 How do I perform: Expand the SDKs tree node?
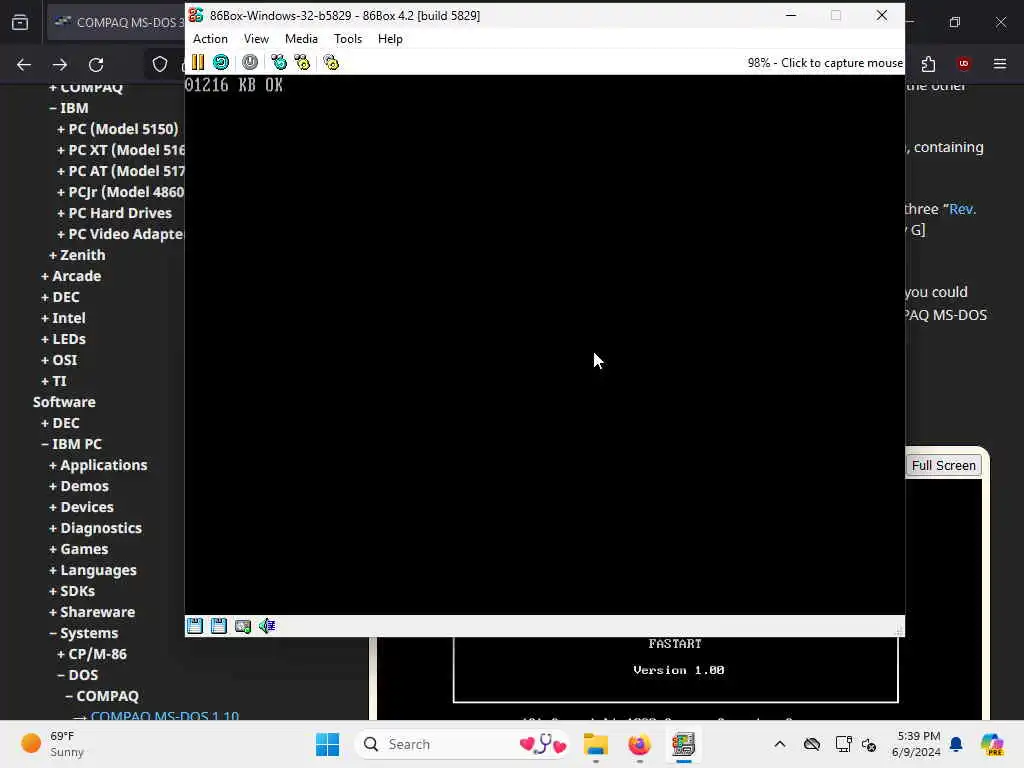point(72,591)
